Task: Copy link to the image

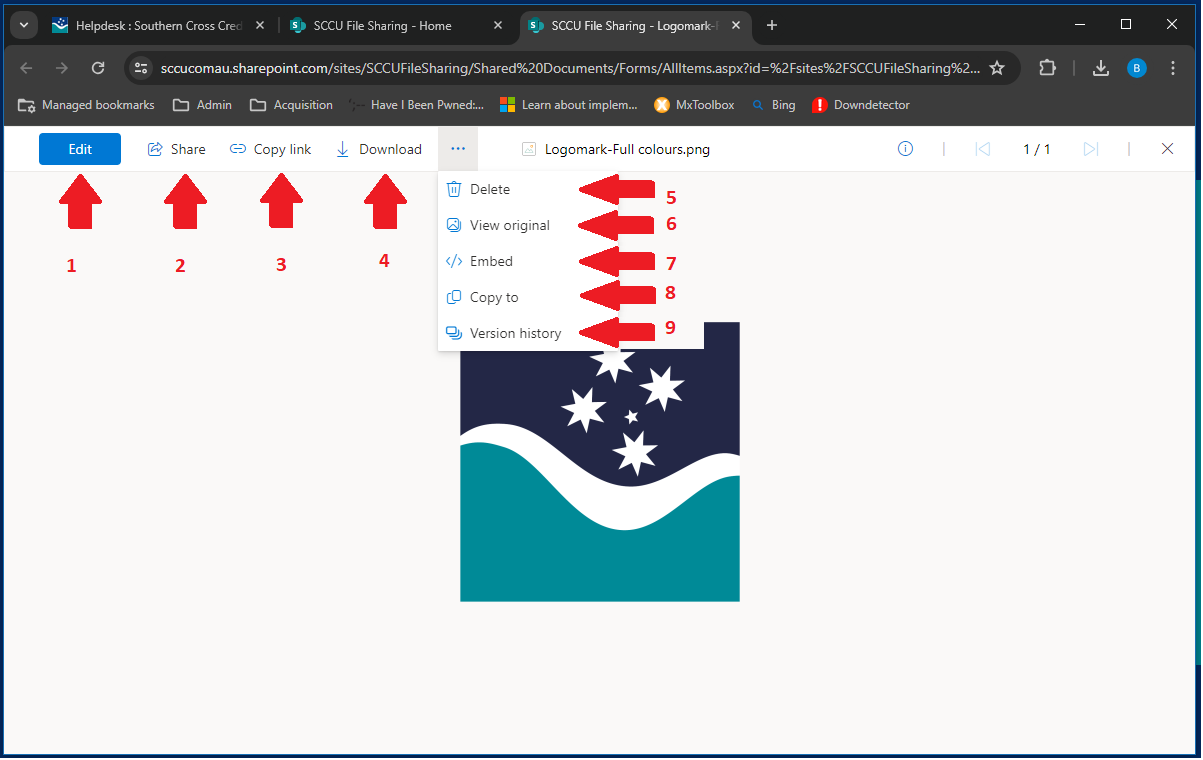Action: click(271, 149)
